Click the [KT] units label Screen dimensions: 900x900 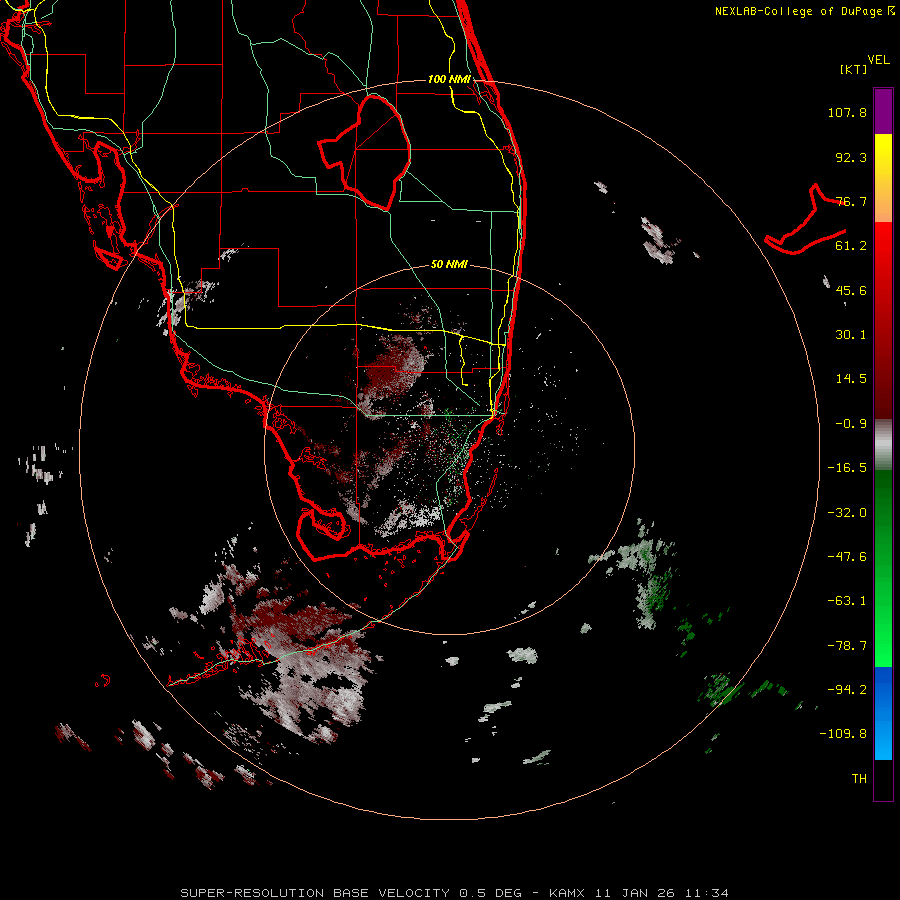[x=854, y=69]
